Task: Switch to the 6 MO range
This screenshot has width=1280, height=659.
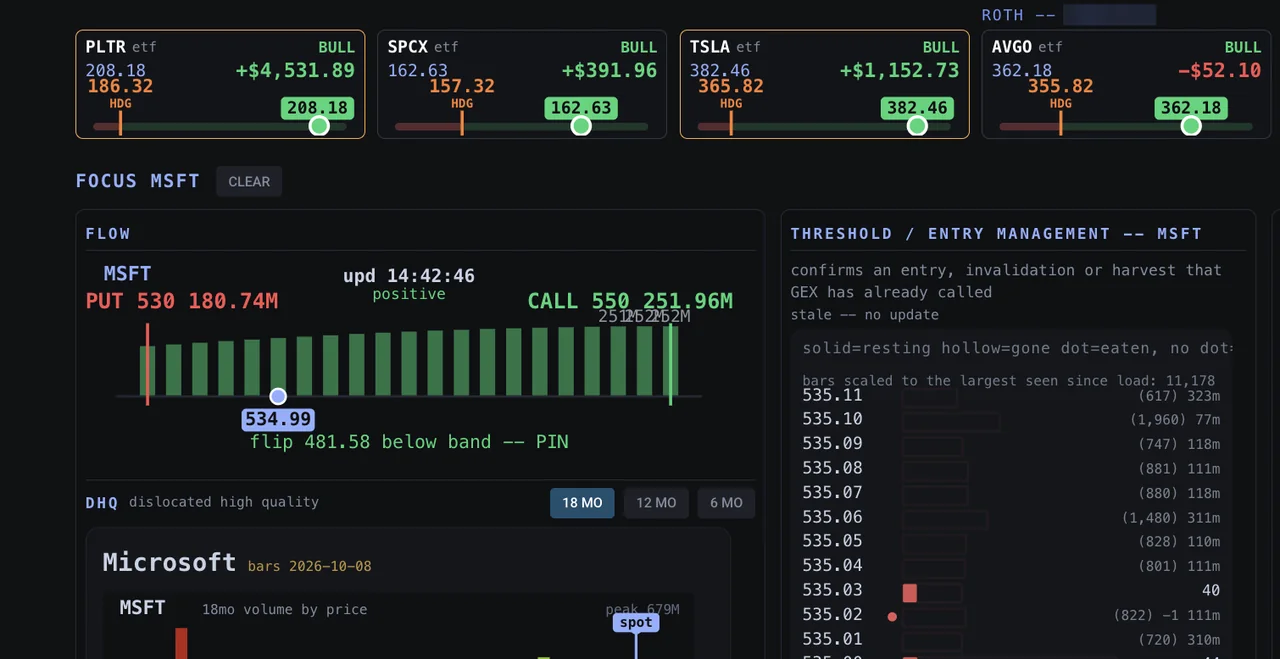Action: [726, 502]
